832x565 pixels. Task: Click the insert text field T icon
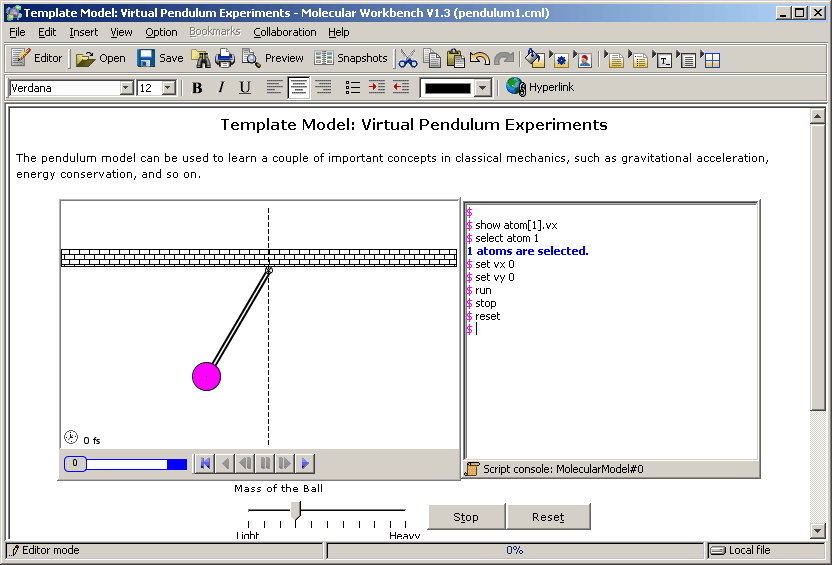pos(663,59)
